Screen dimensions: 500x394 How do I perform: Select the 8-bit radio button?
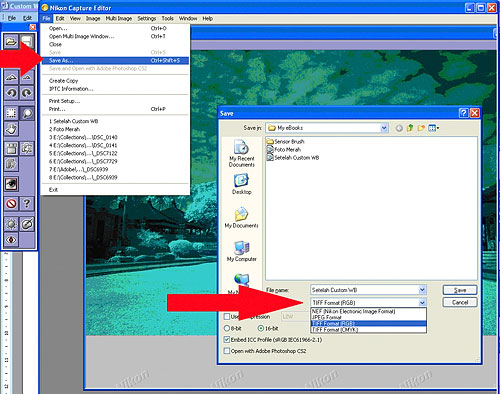click(x=227, y=328)
